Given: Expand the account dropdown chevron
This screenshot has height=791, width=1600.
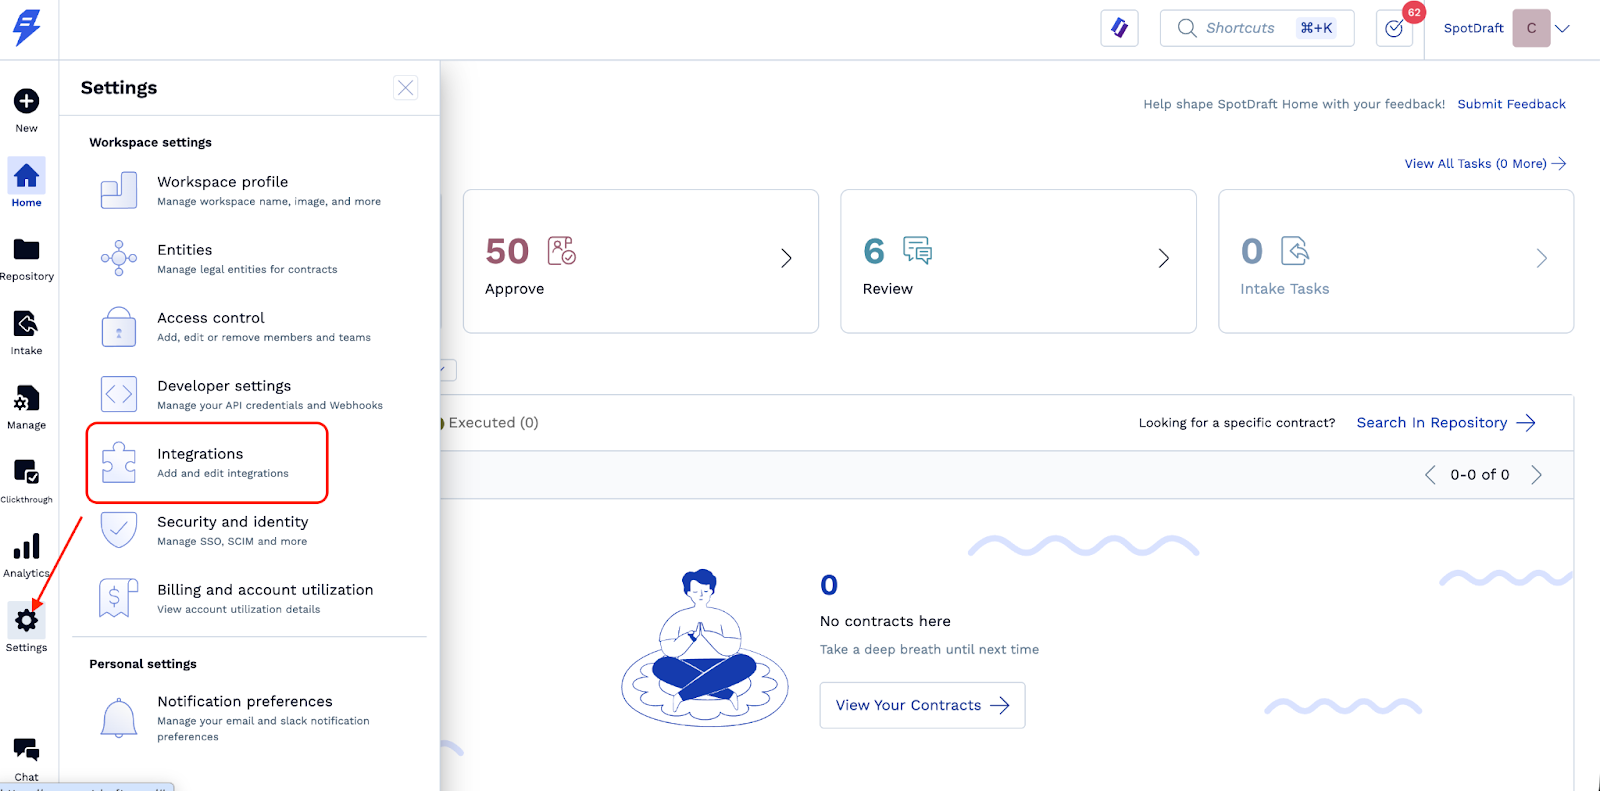Looking at the screenshot, I should click(1563, 28).
